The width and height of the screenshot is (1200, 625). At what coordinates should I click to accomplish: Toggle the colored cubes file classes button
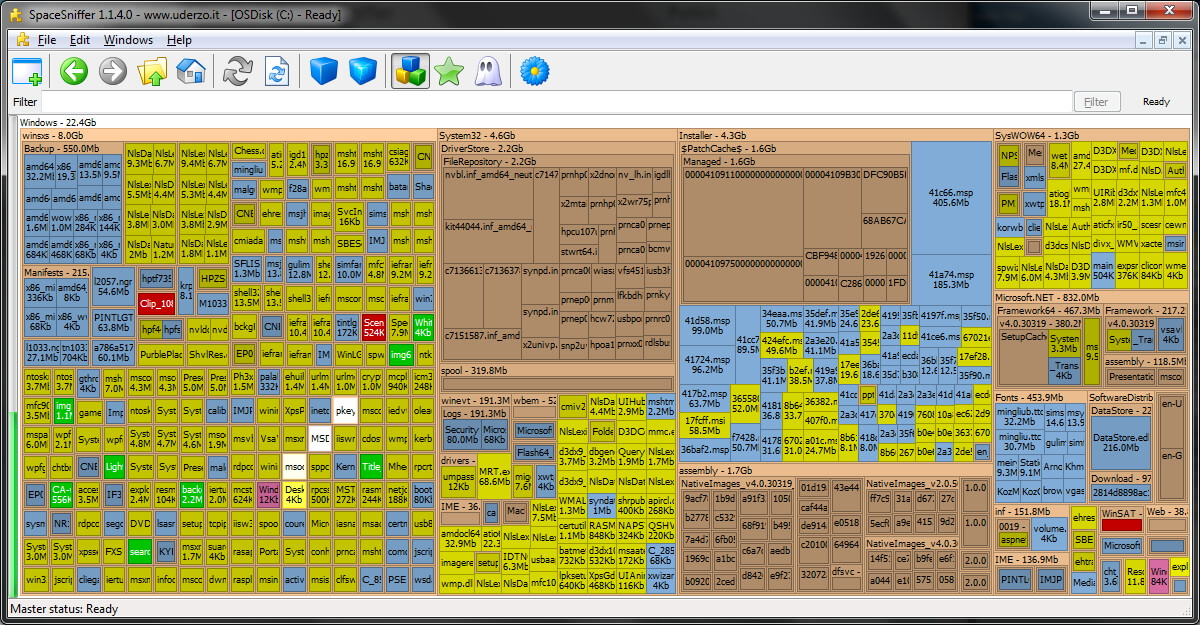point(410,71)
